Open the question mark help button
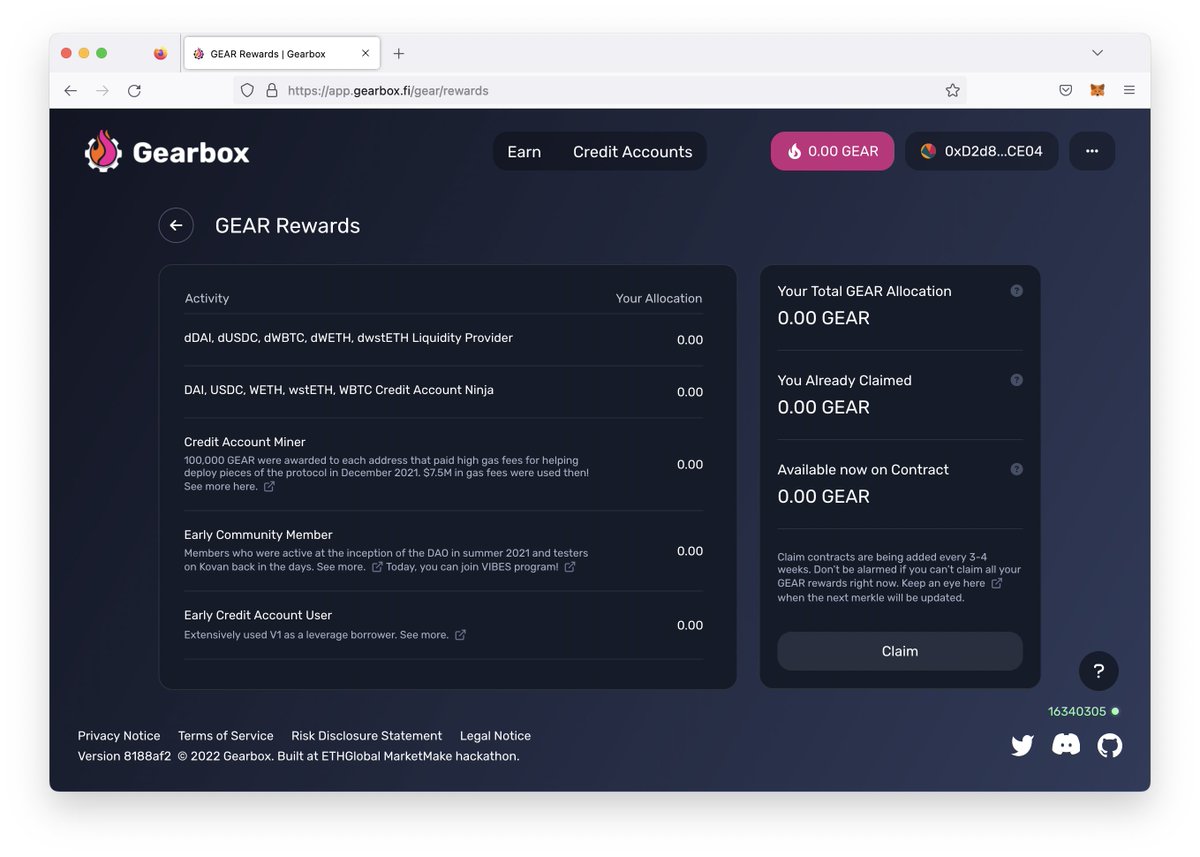Screen dimensions: 1200x857 click(1098, 671)
